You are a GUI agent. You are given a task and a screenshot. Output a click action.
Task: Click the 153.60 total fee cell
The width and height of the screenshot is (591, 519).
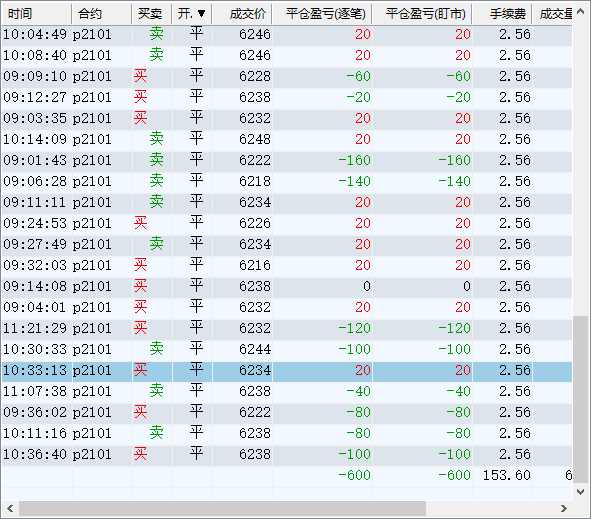coord(507,475)
